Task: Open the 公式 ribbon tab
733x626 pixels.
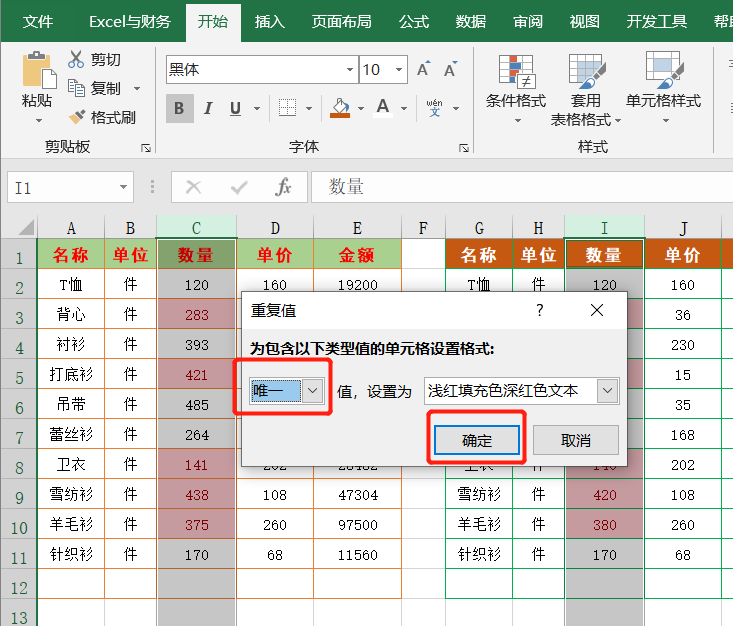Action: click(413, 21)
